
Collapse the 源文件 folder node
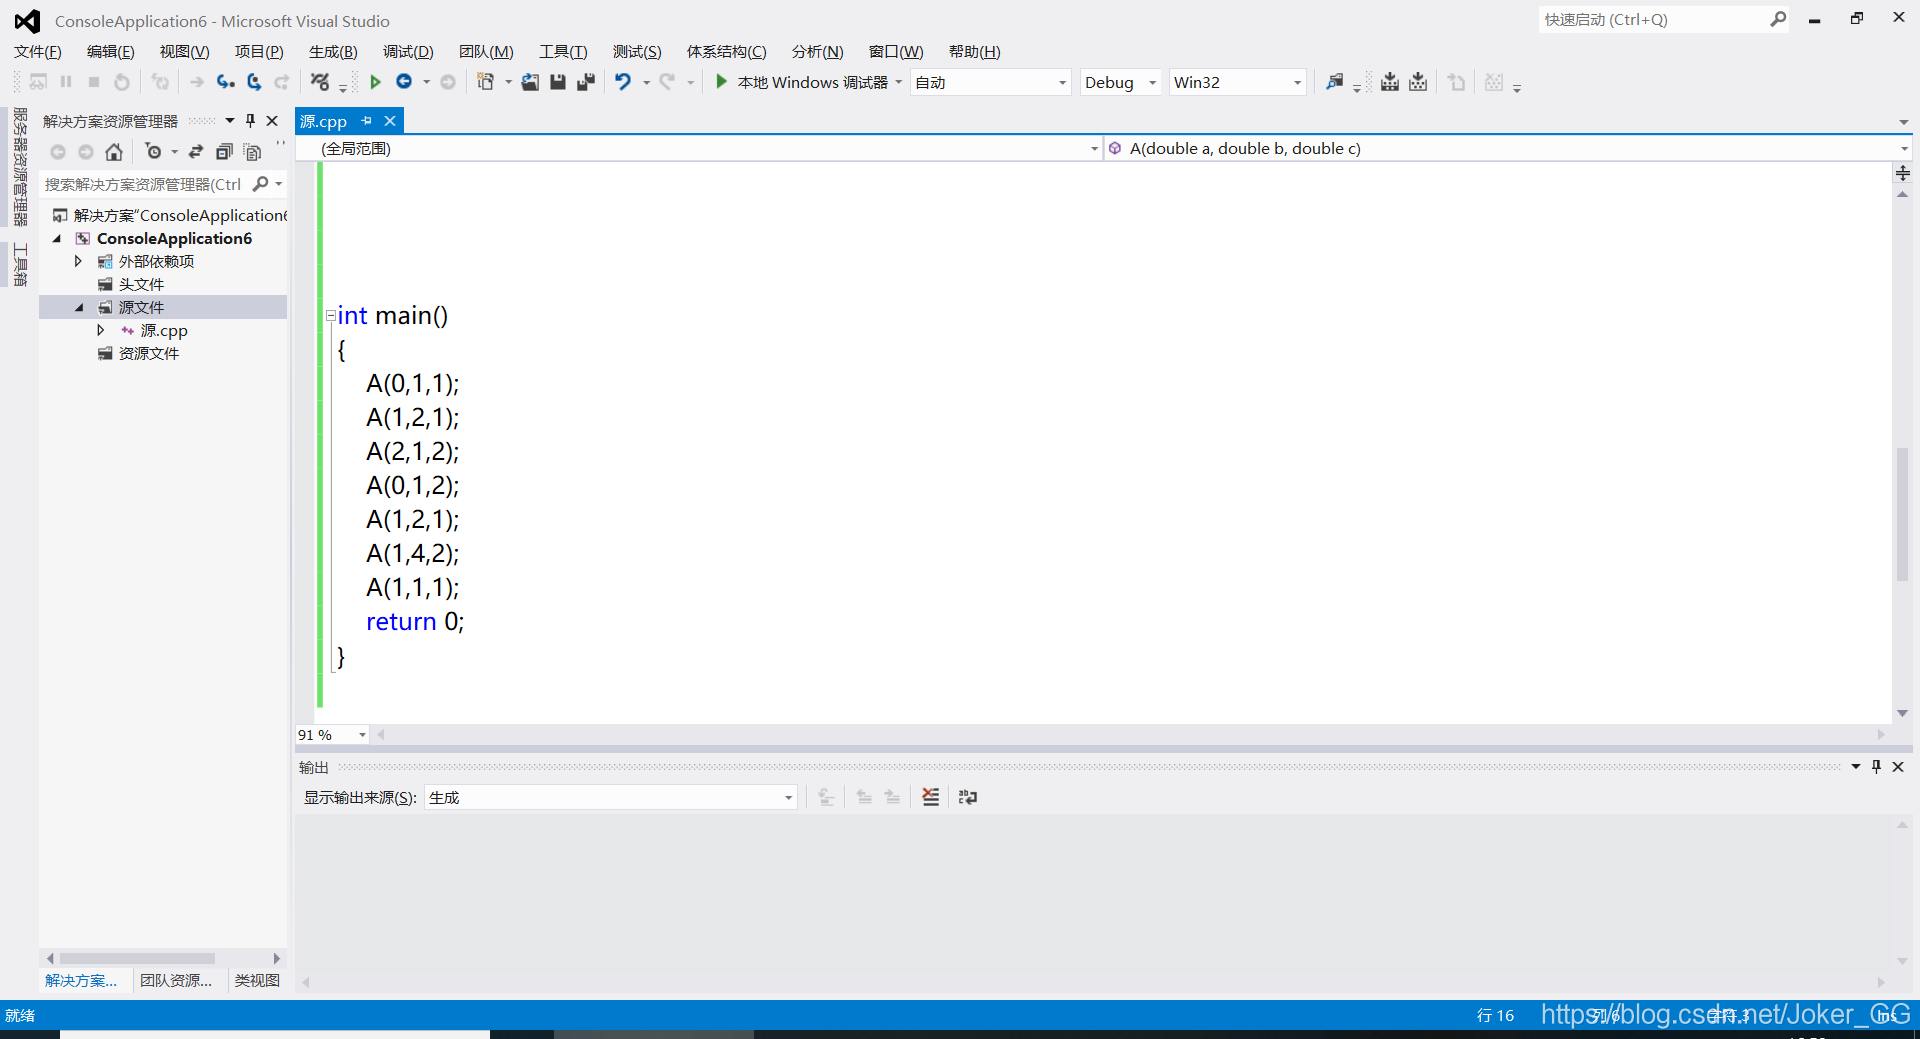(x=79, y=307)
